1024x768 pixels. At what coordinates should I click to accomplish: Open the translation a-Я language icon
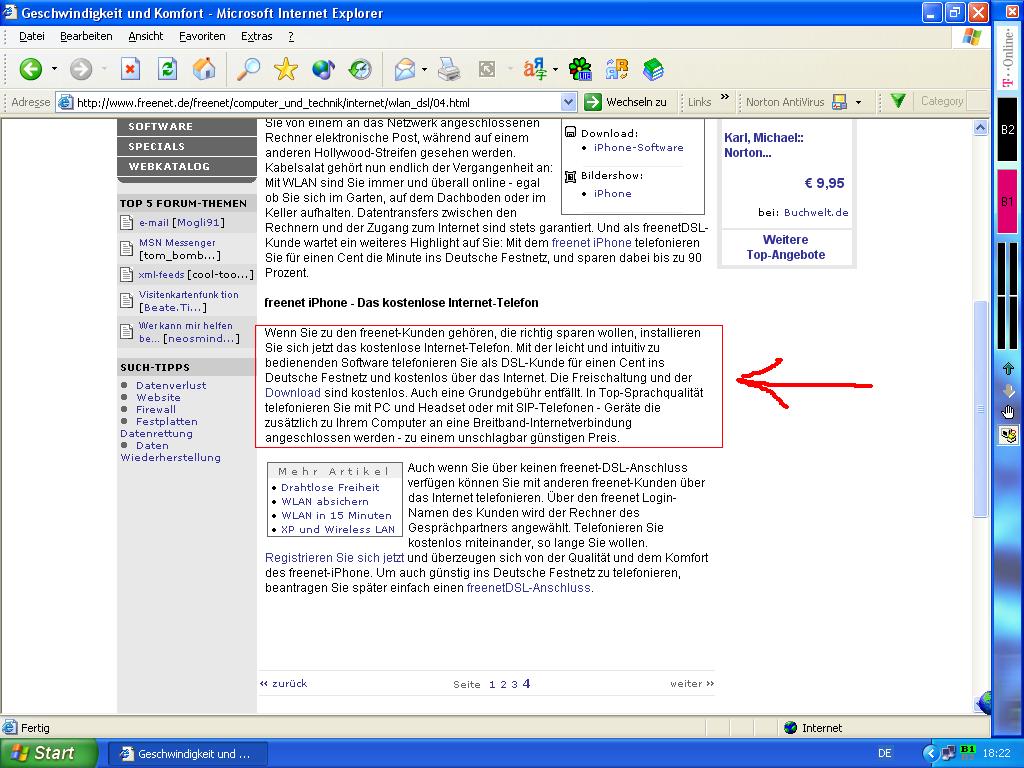pyautogui.click(x=535, y=69)
